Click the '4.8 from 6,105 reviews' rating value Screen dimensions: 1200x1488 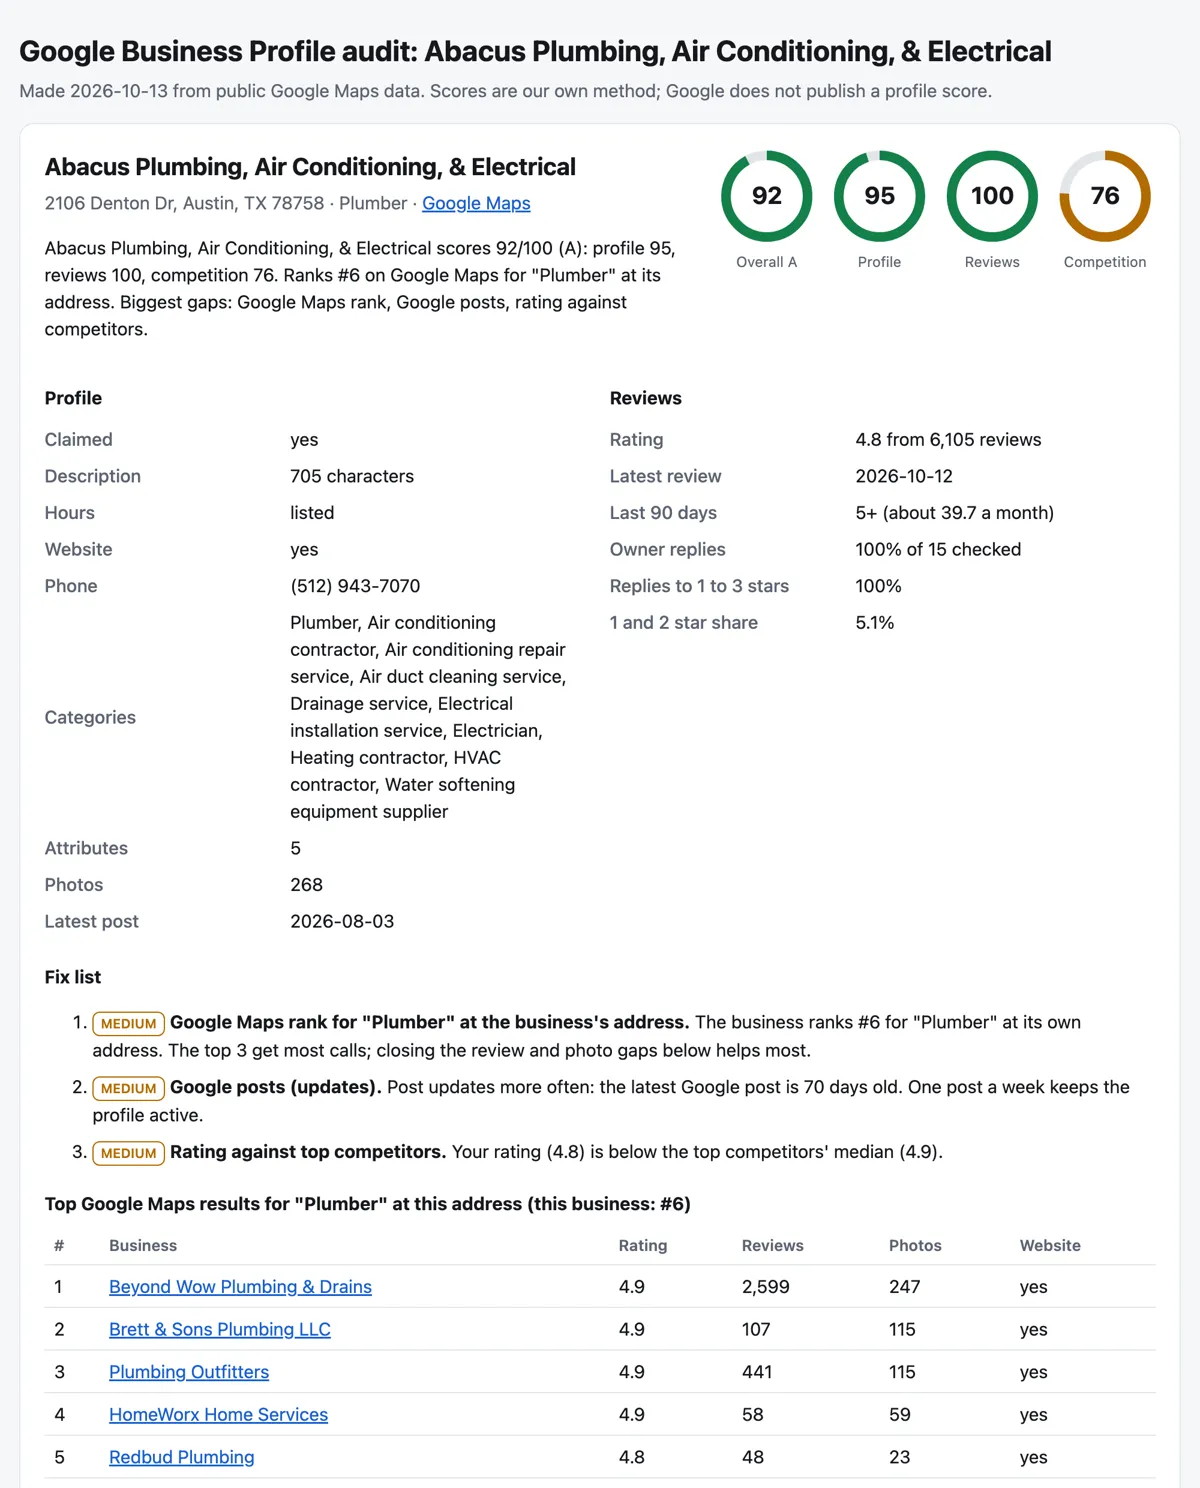948,440
